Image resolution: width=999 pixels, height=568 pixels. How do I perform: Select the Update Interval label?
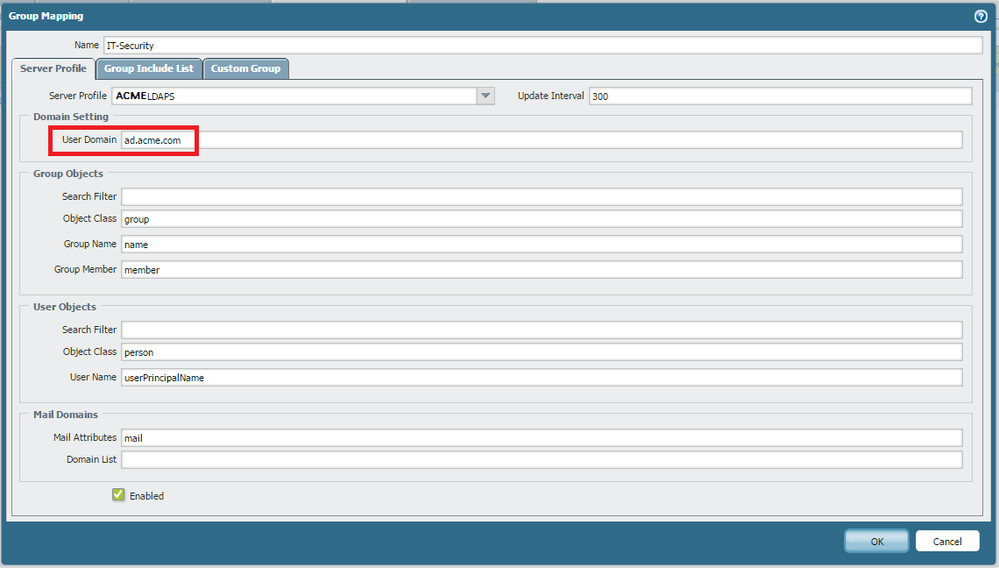550,96
